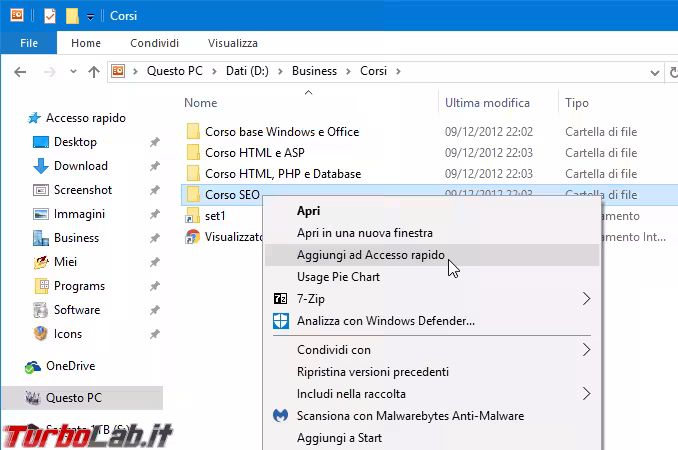Navigate to Questo PC in the breadcrumb
This screenshot has width=678, height=450.
[175, 71]
